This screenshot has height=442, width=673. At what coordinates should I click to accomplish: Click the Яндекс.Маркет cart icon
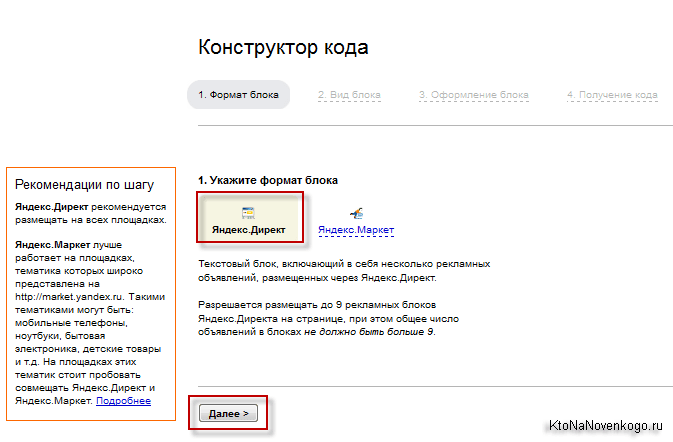click(x=356, y=213)
